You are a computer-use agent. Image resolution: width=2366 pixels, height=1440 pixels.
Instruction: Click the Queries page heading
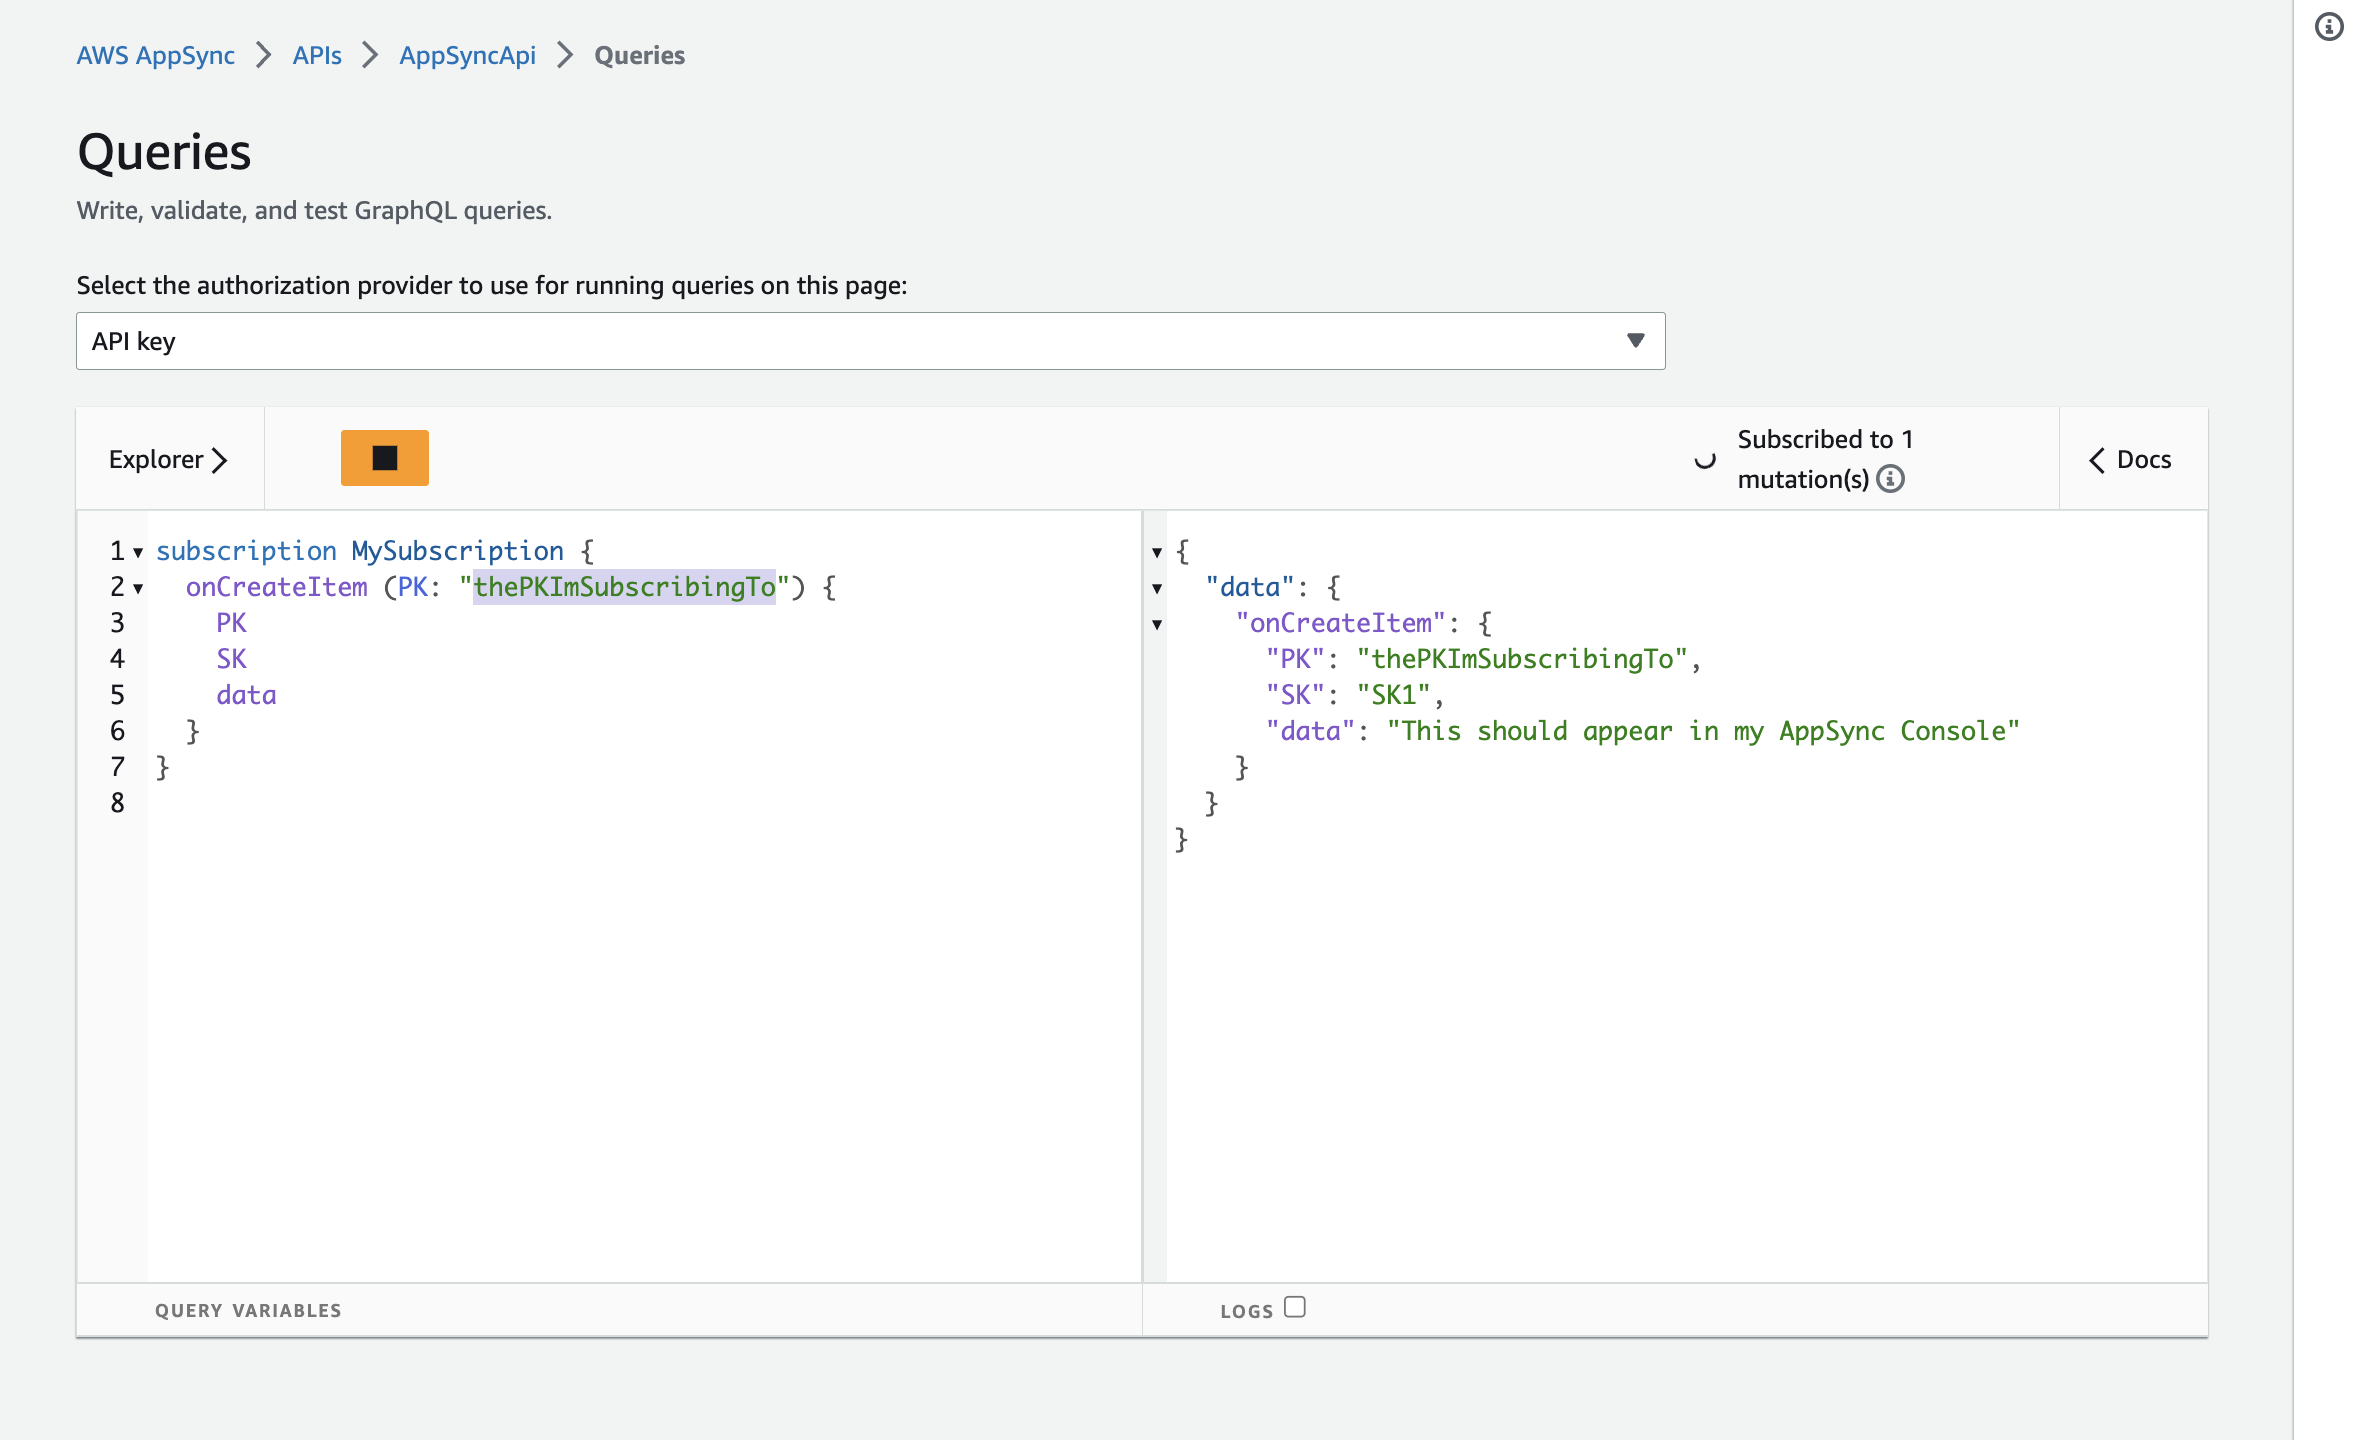tap(164, 152)
